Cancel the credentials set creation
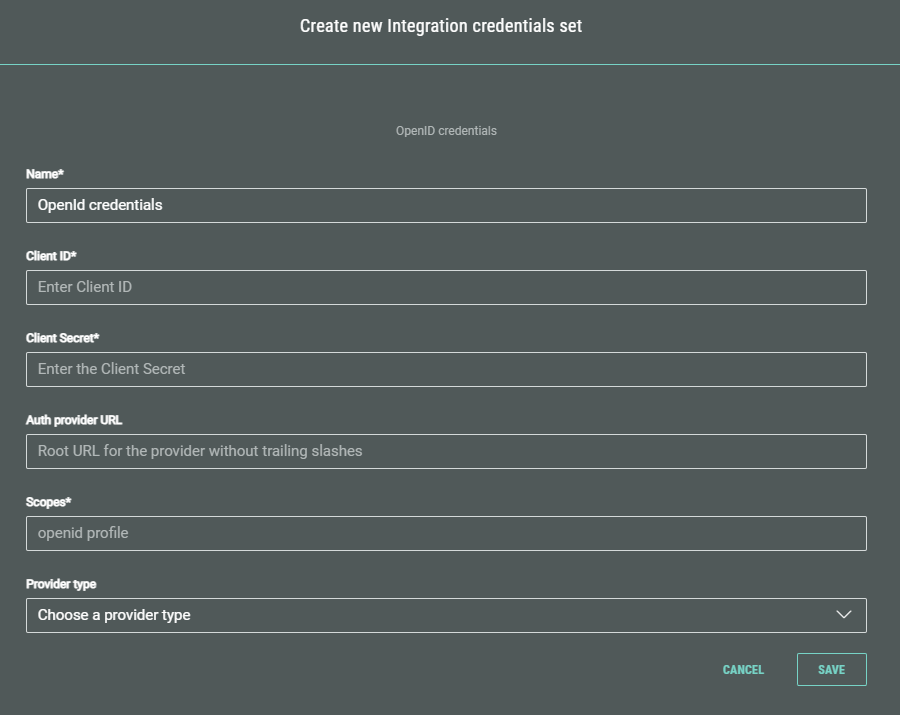 pos(743,670)
